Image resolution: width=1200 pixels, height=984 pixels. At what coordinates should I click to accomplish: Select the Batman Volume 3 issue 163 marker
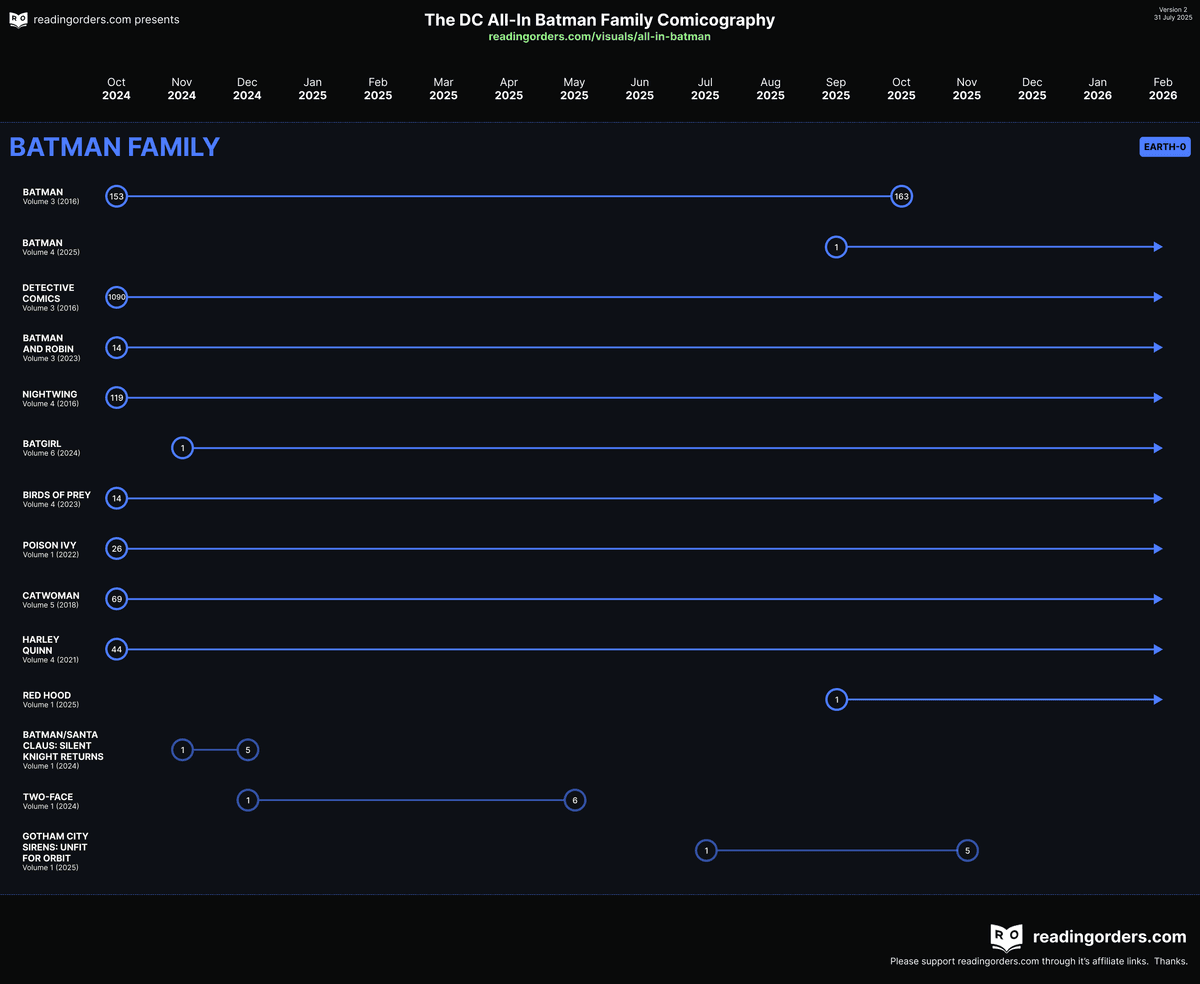click(x=901, y=196)
